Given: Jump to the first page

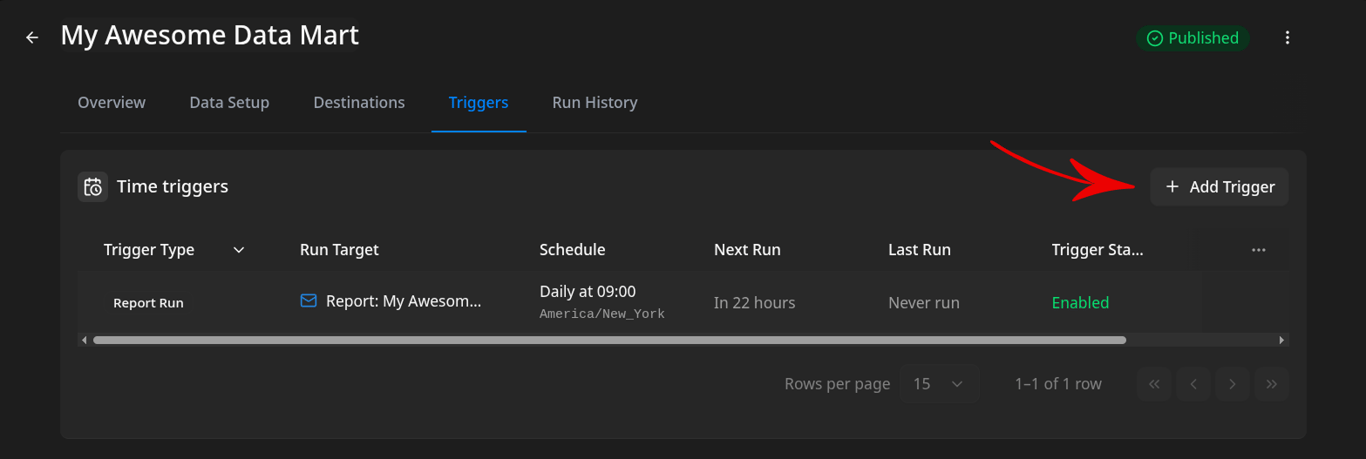Looking at the screenshot, I should [1154, 384].
